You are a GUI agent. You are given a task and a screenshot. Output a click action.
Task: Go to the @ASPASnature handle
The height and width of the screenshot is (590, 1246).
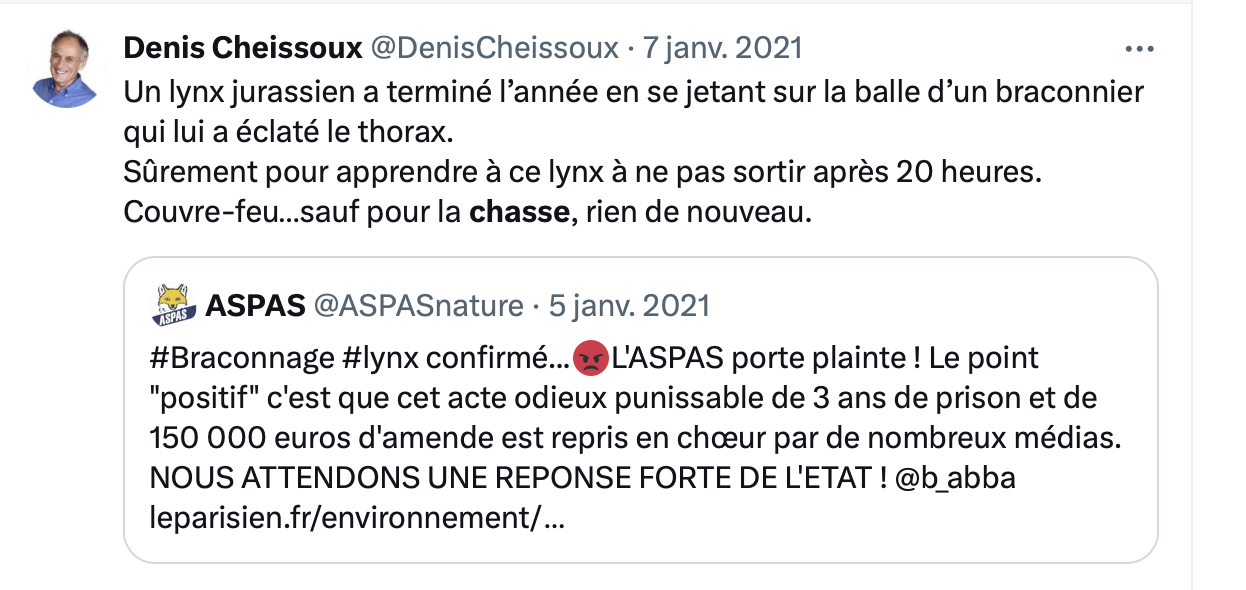point(419,305)
